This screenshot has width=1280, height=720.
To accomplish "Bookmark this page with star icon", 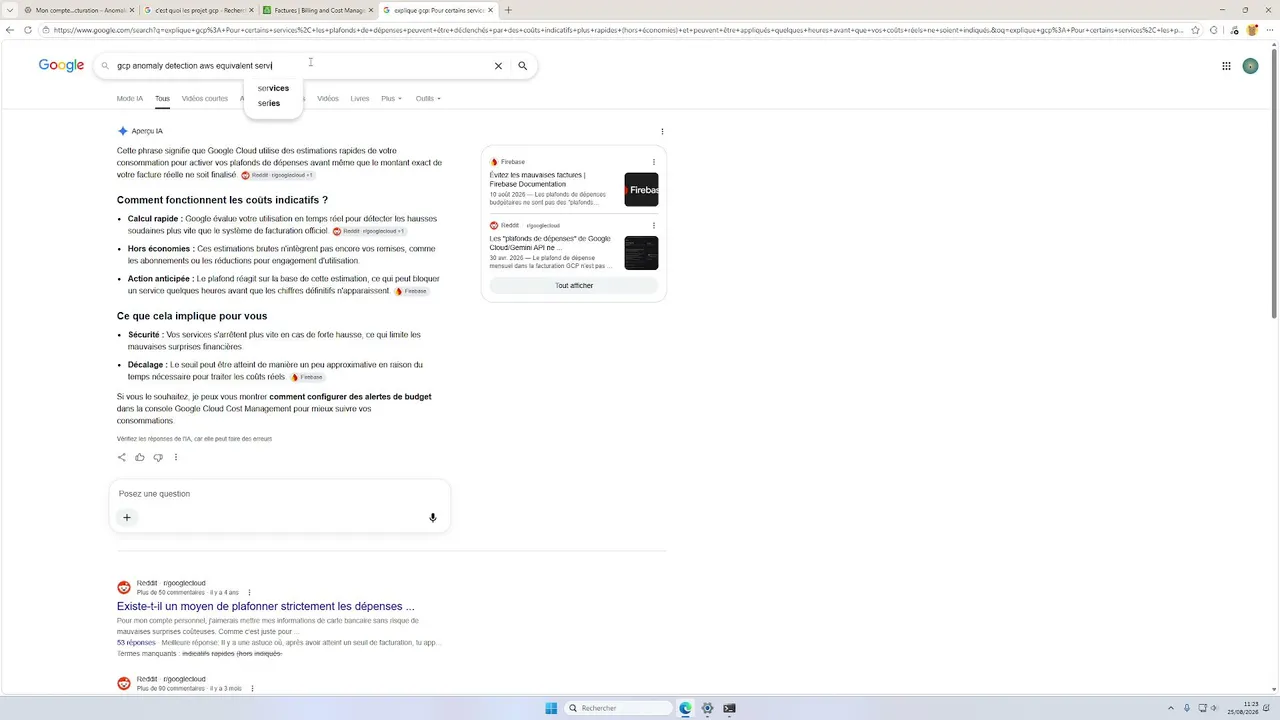I will coord(1196,30).
